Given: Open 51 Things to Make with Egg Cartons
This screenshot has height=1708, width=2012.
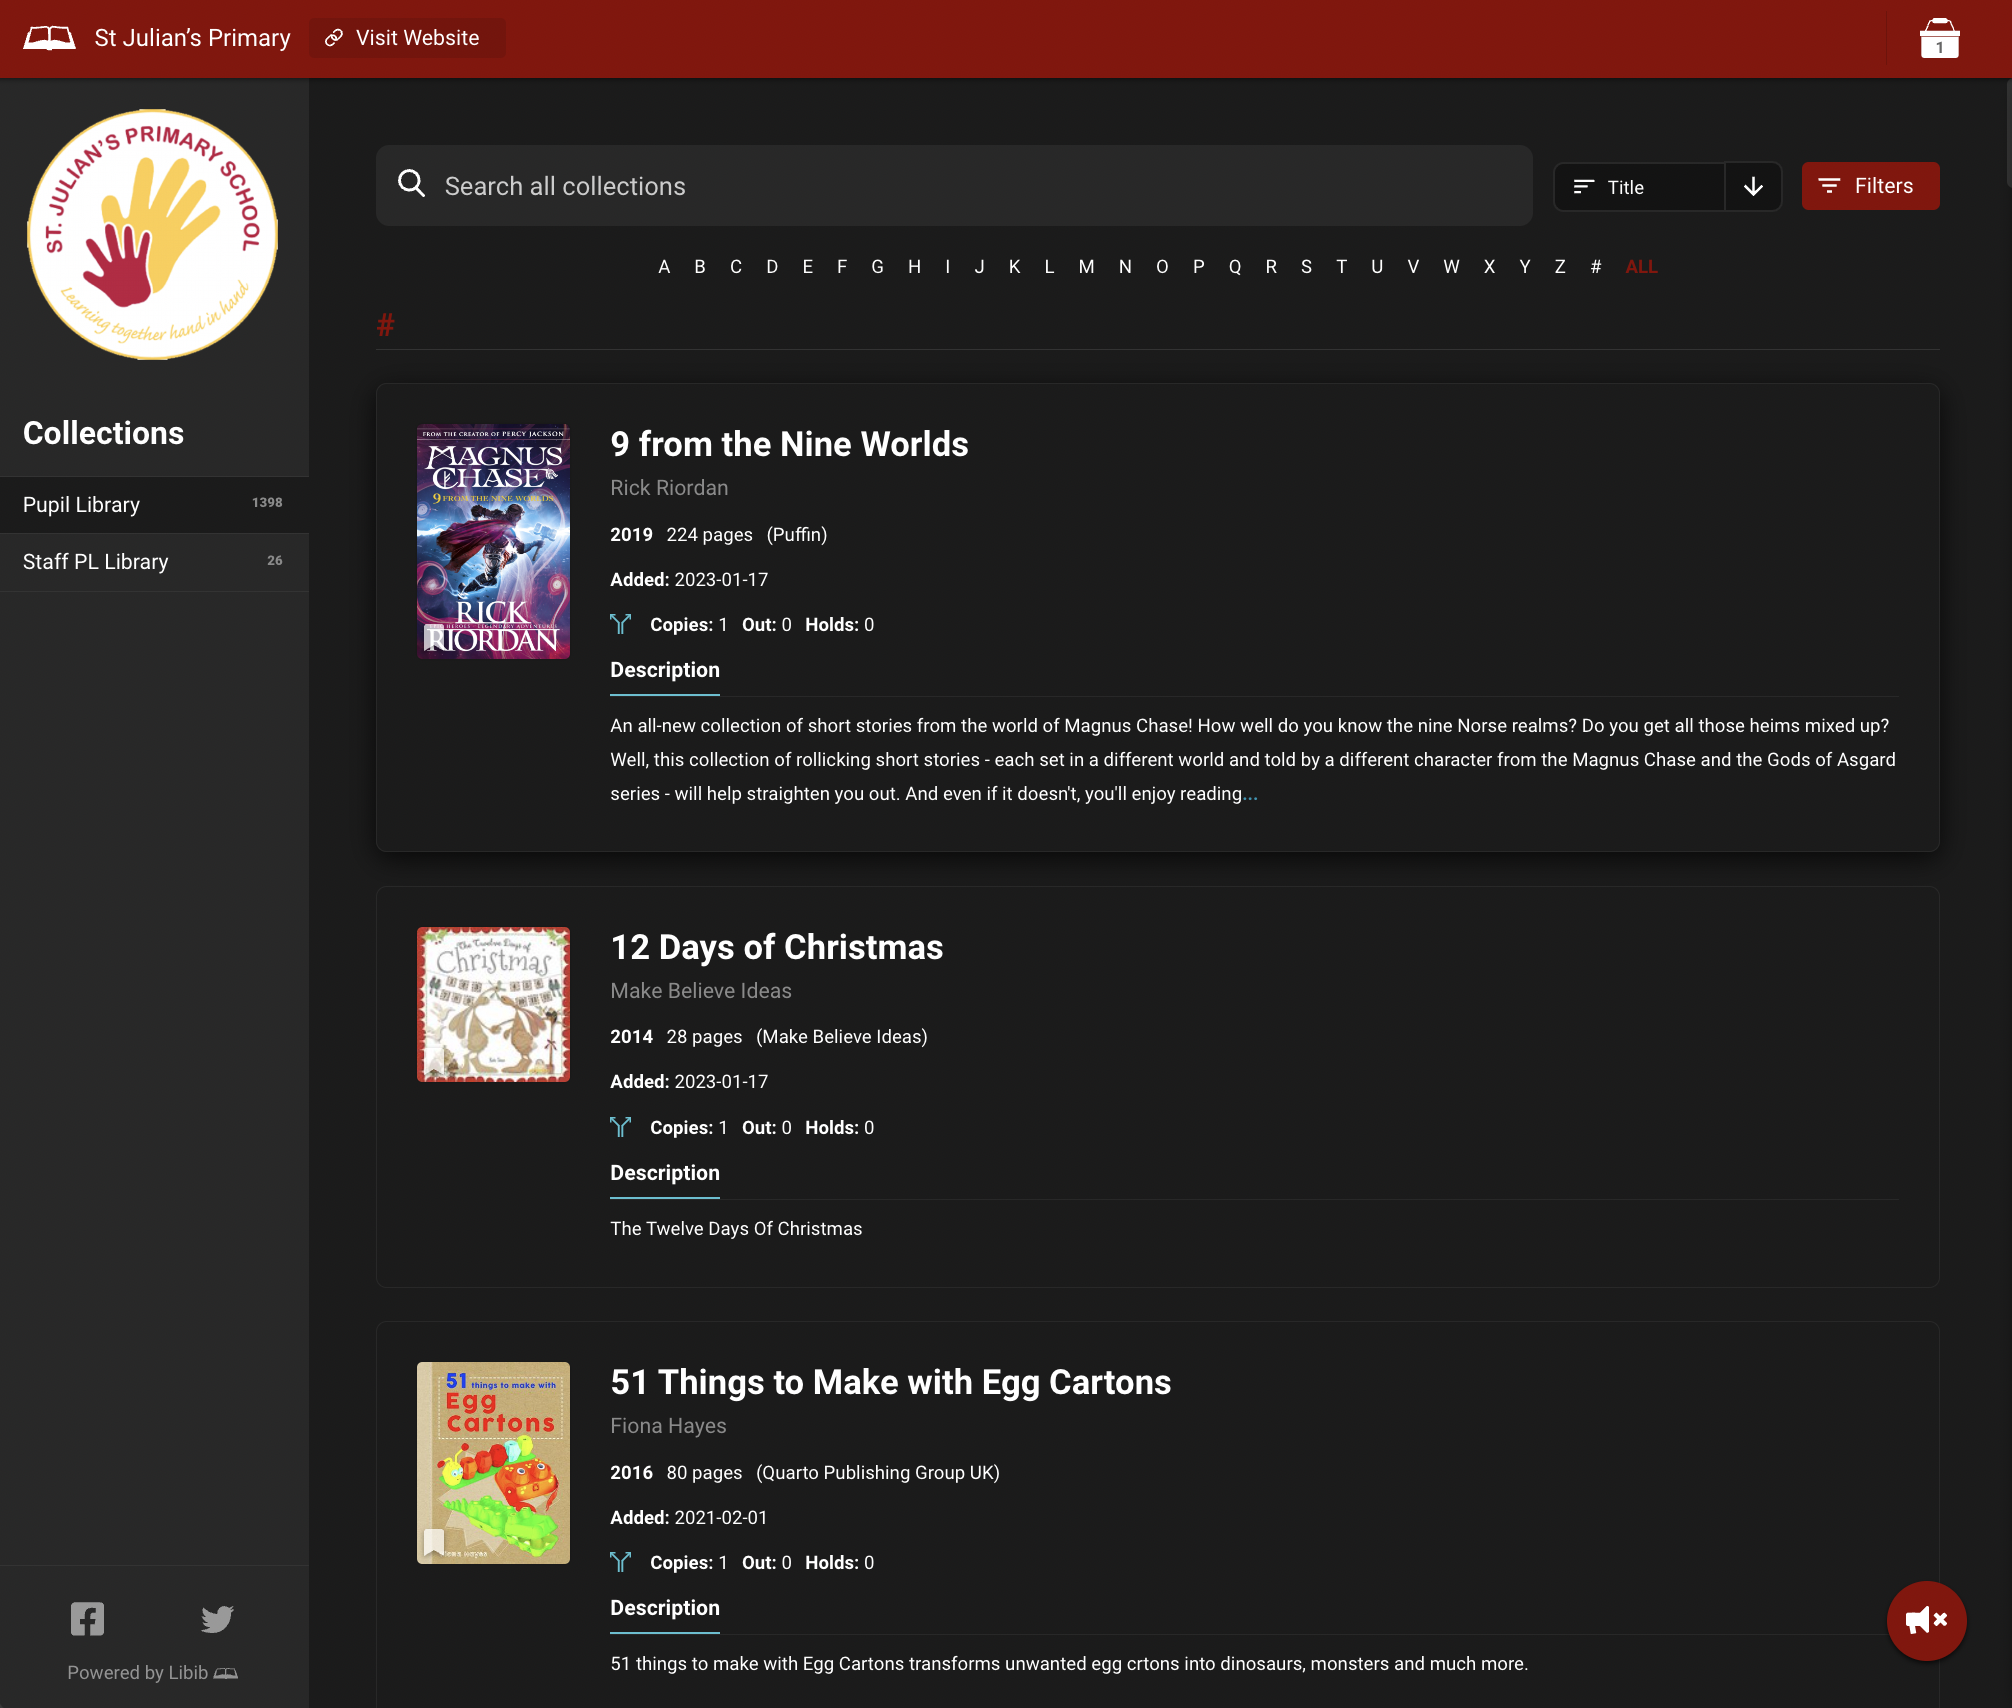Looking at the screenshot, I should [890, 1382].
